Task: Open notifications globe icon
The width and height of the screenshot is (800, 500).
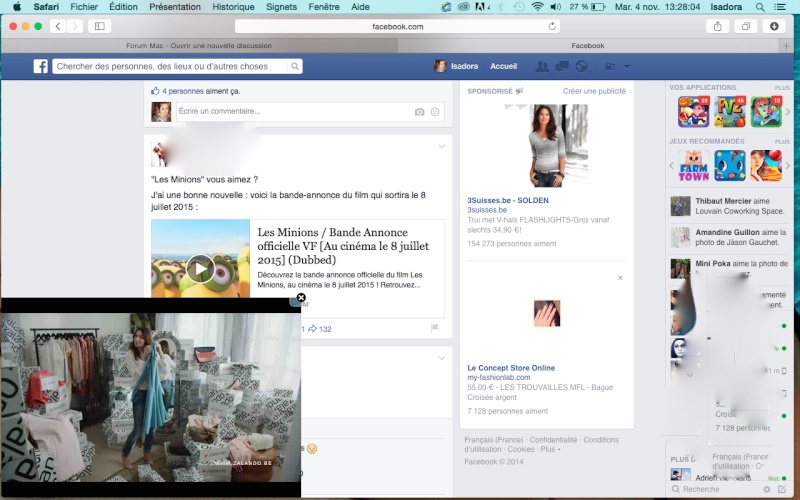Action: 582,66
